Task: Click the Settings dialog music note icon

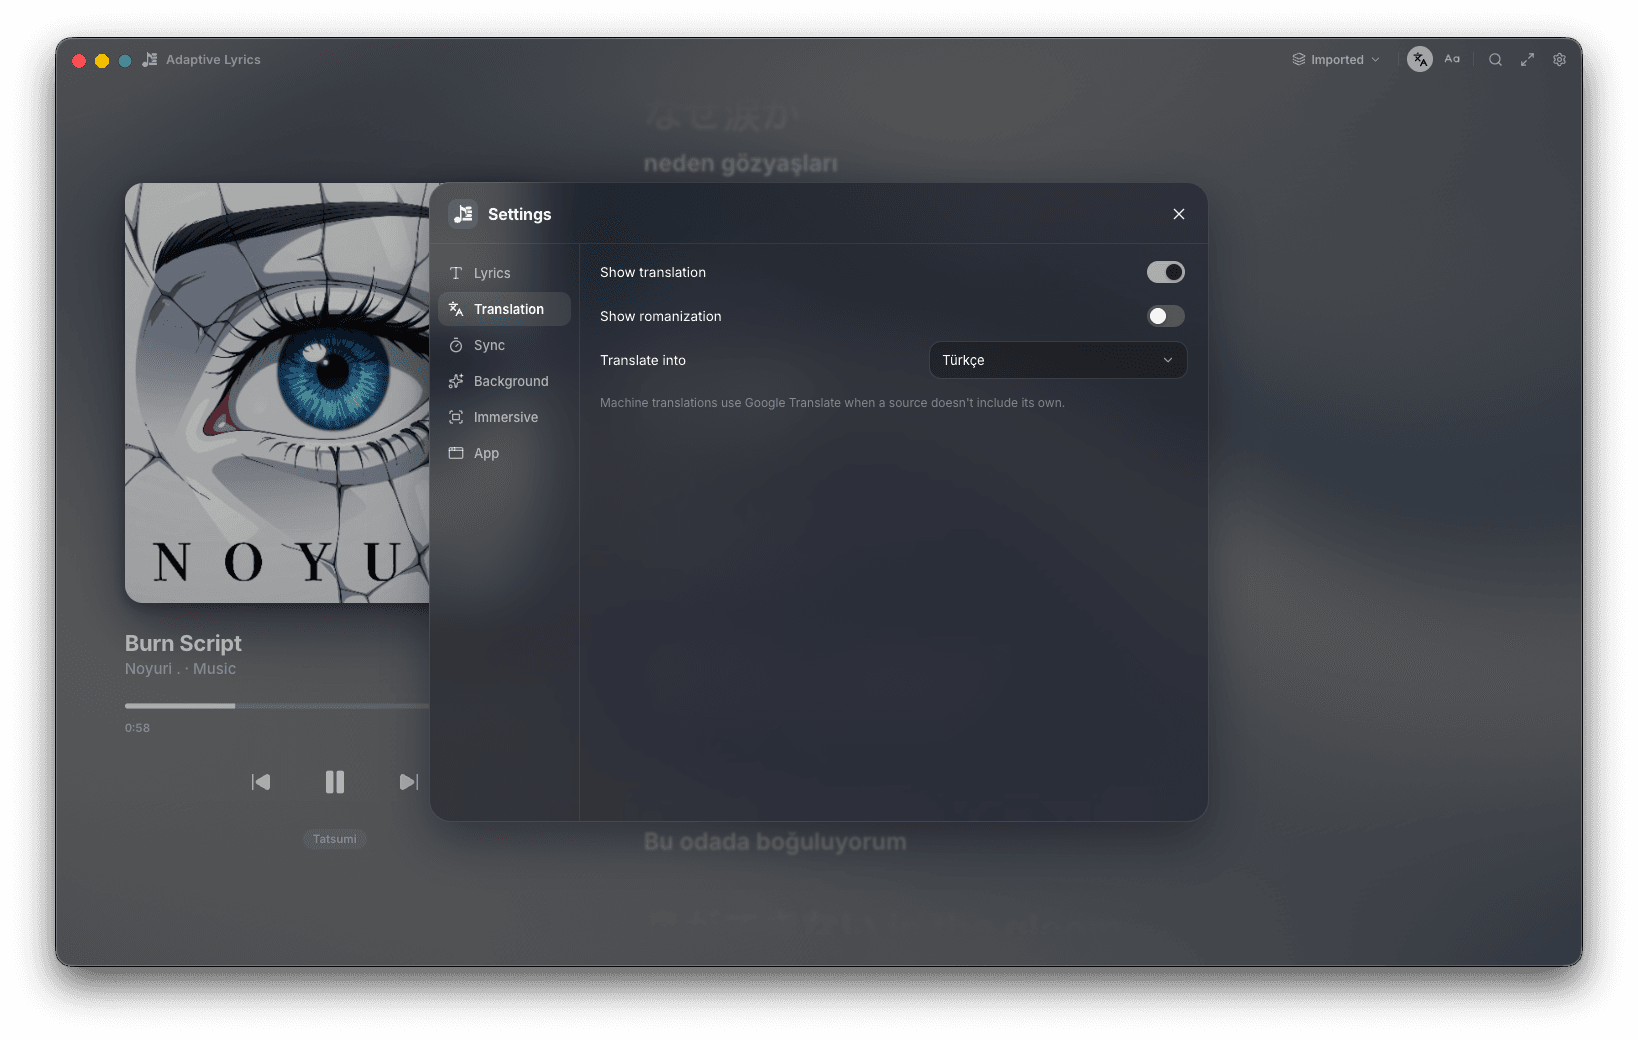Action: (x=463, y=214)
